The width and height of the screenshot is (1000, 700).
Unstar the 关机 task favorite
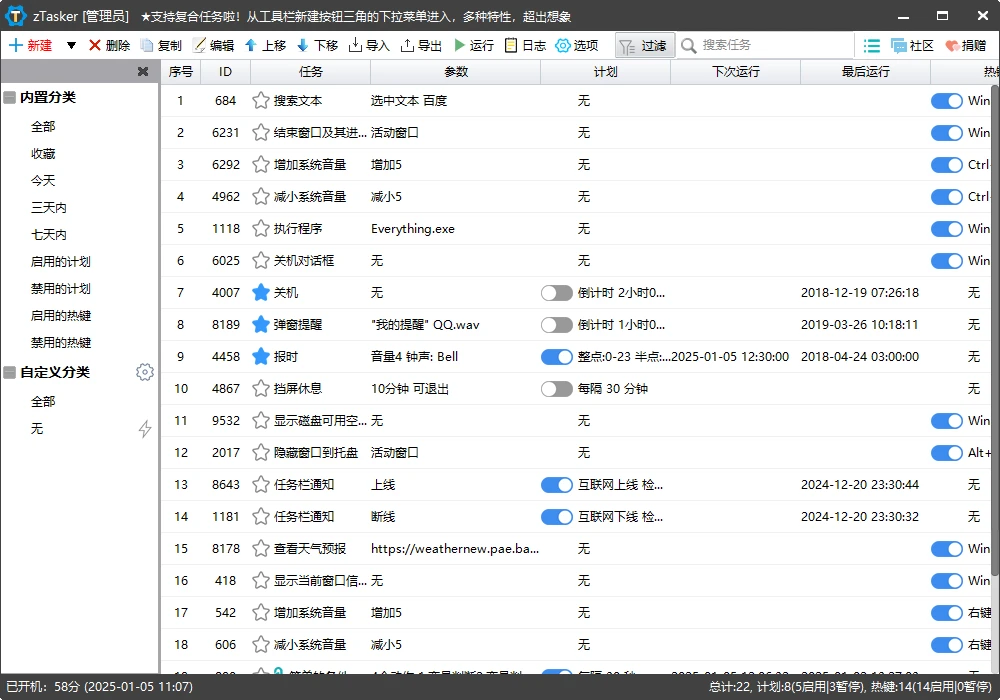coord(260,293)
